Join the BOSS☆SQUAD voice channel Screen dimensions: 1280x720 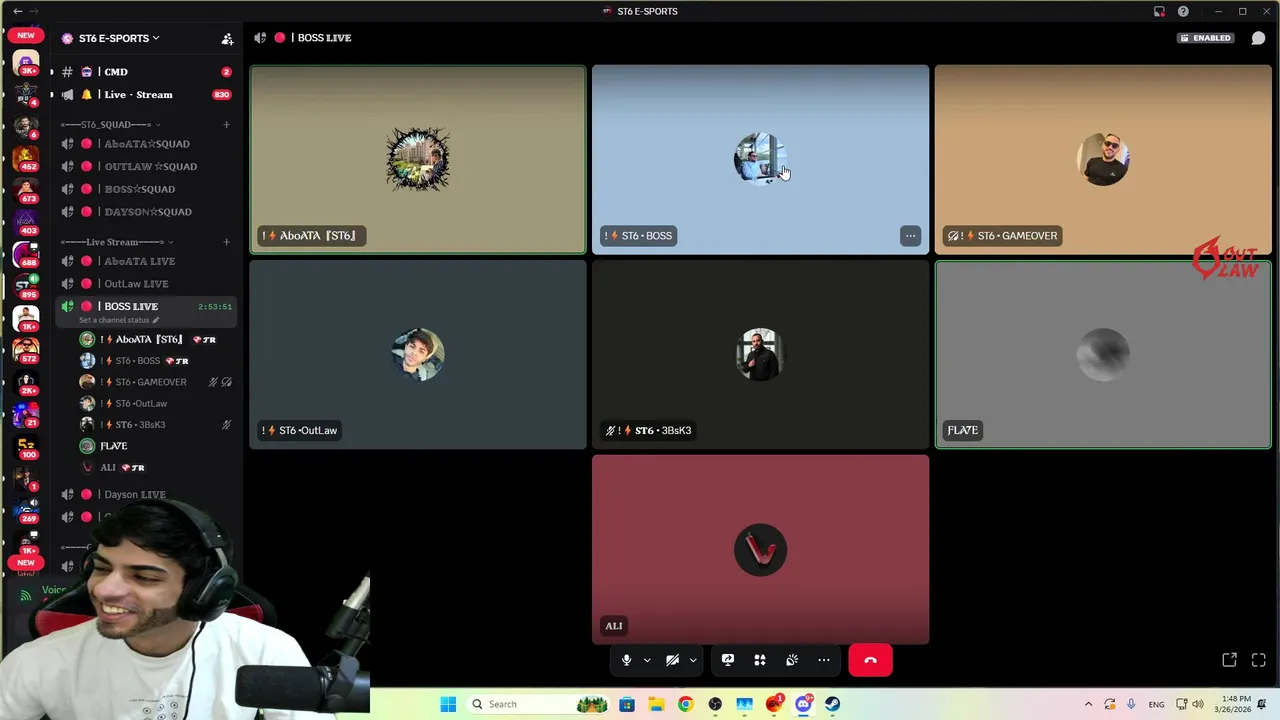146,189
